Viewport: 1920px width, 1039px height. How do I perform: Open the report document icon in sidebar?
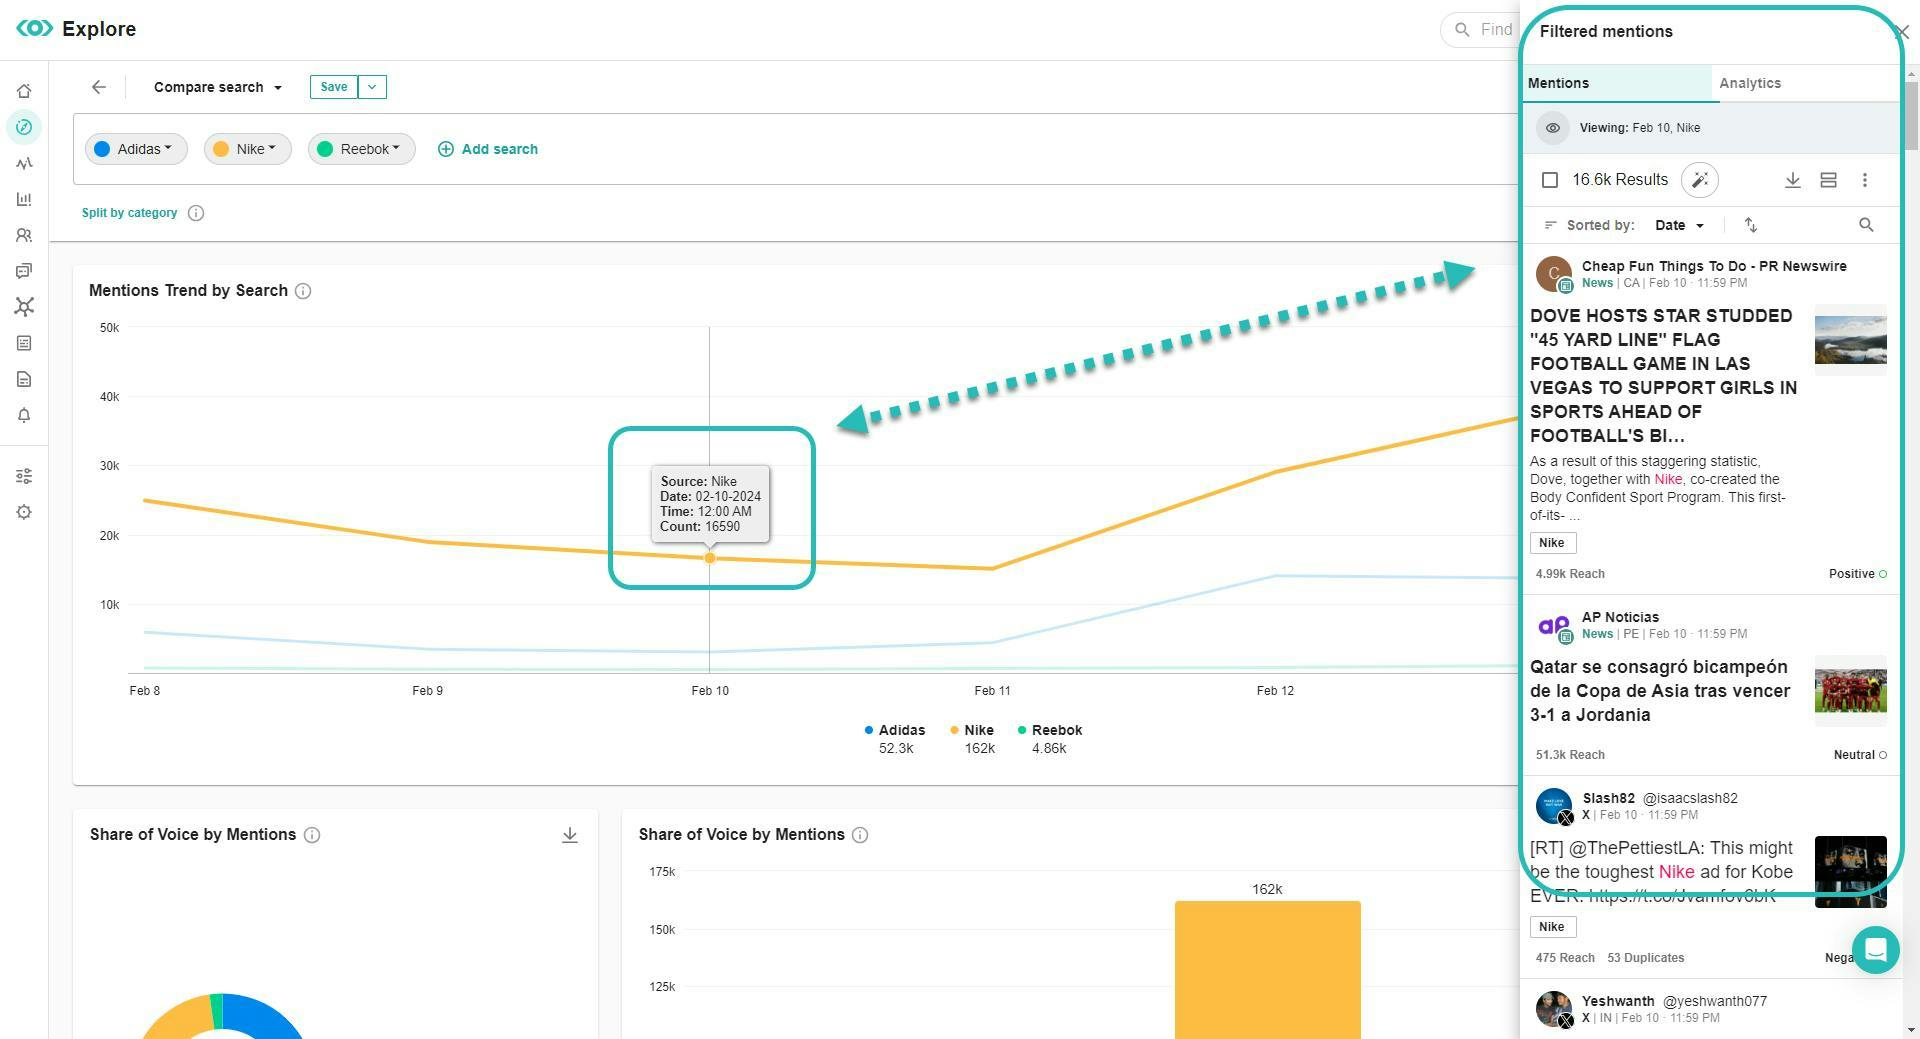[x=24, y=379]
